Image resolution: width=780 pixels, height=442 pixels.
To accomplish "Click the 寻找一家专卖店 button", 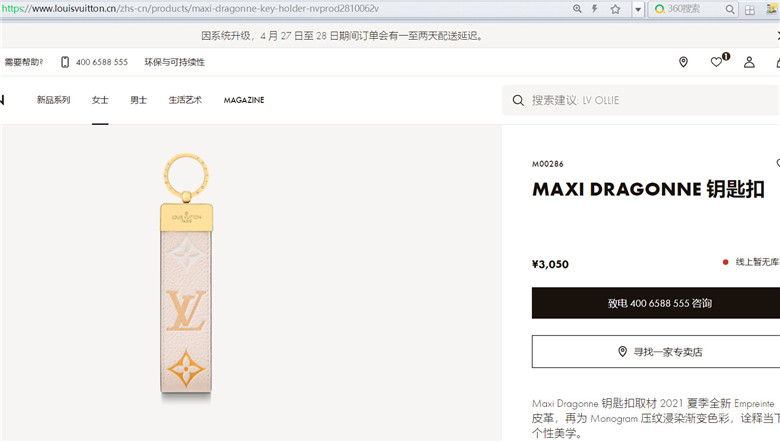I will coord(656,352).
